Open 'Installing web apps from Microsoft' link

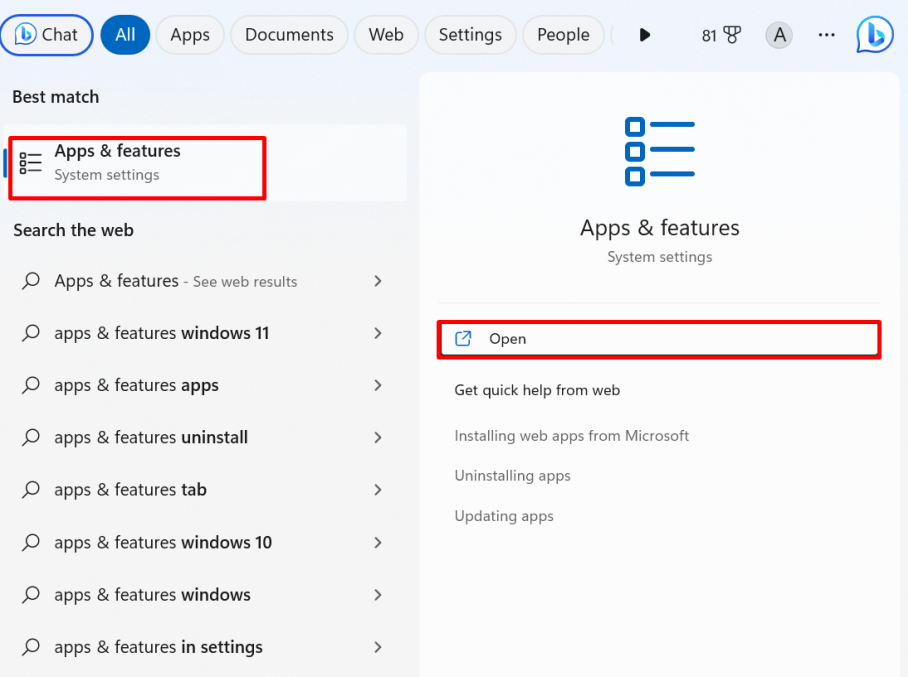pos(571,436)
